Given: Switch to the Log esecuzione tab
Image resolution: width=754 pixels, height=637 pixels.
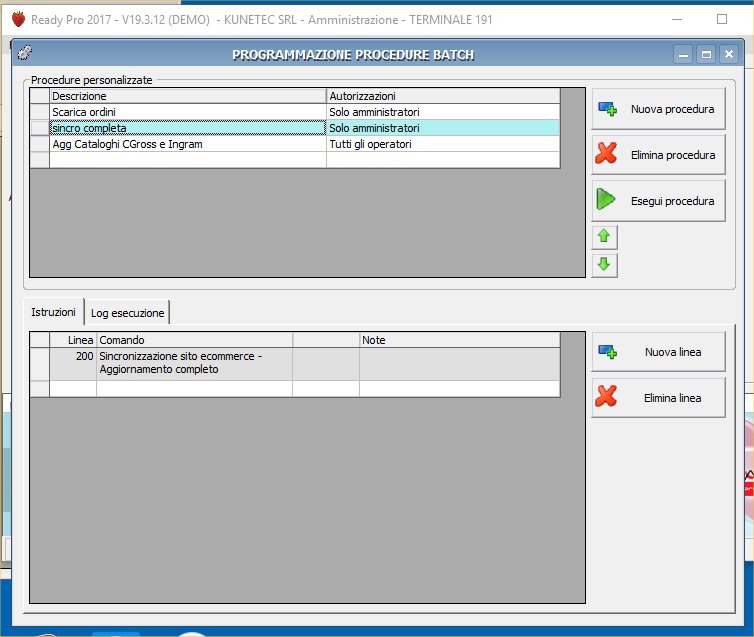Looking at the screenshot, I should [127, 313].
